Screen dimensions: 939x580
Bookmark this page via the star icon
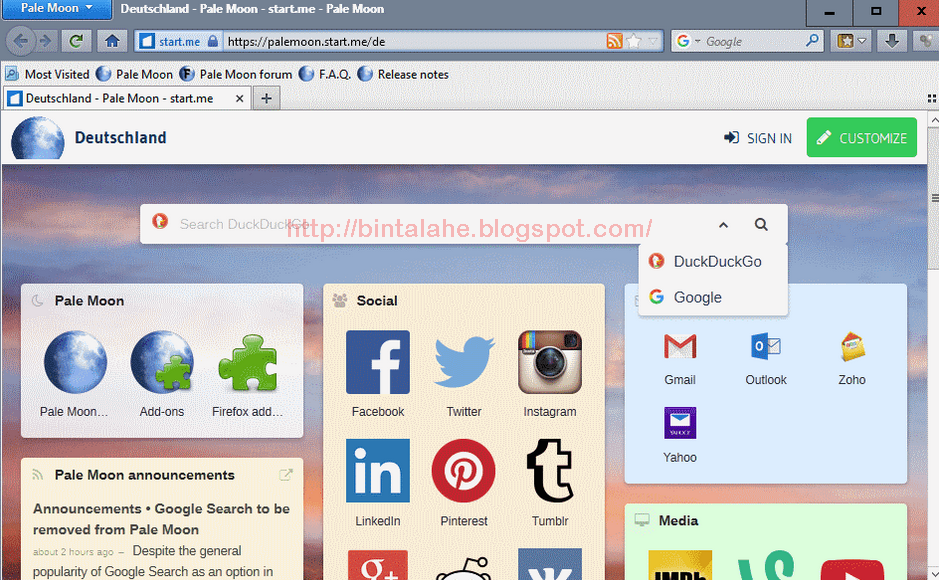[x=633, y=42]
